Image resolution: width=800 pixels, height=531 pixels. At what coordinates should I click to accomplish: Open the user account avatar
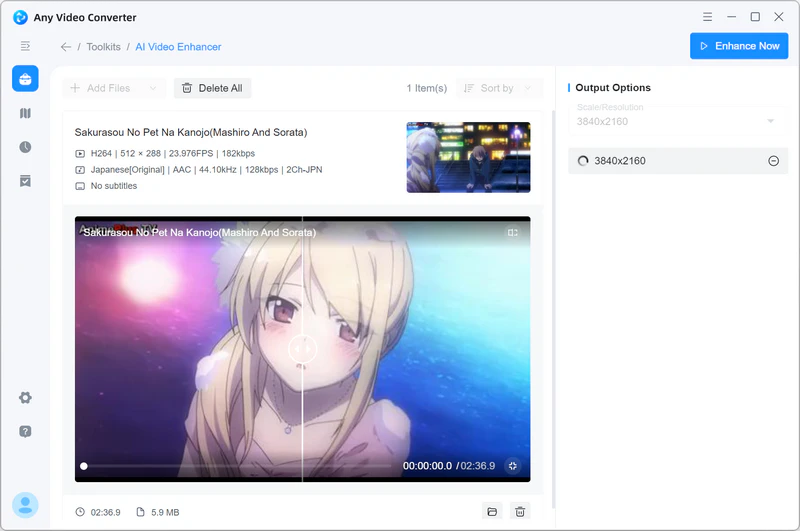[x=25, y=505]
